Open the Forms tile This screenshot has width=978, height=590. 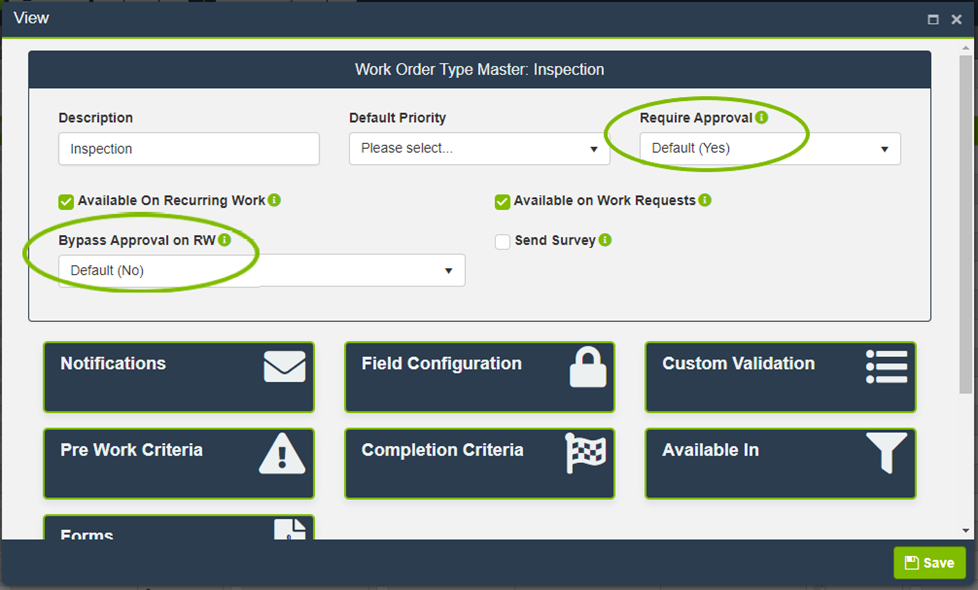point(178,529)
